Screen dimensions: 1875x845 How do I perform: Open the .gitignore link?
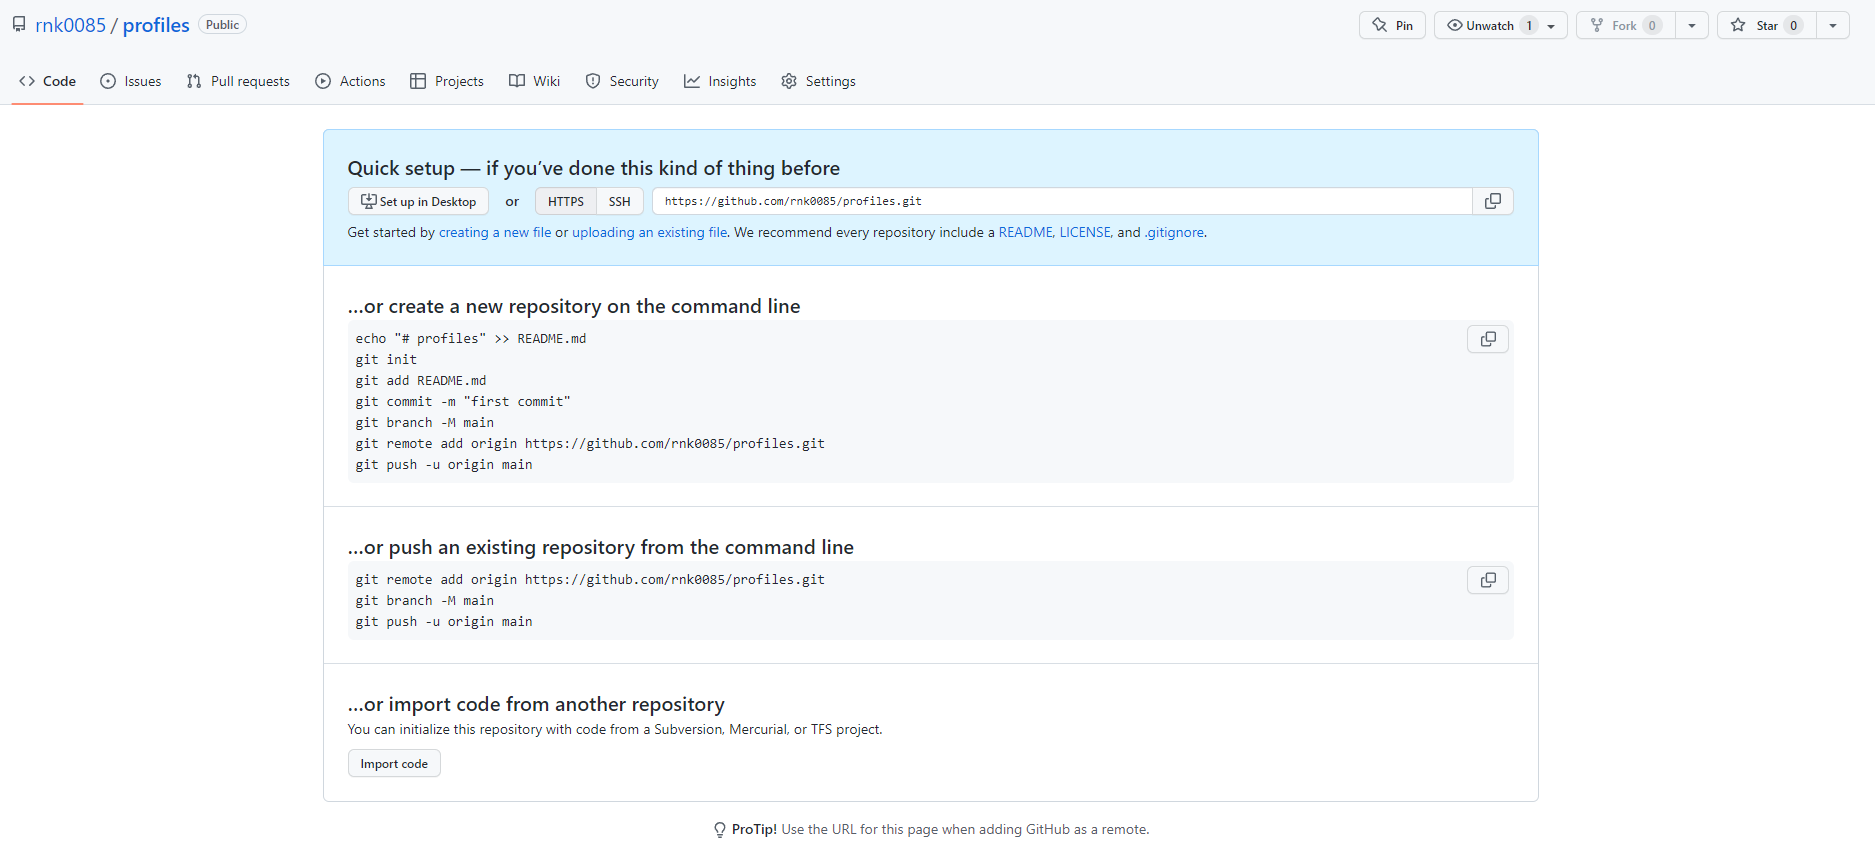point(1174,232)
